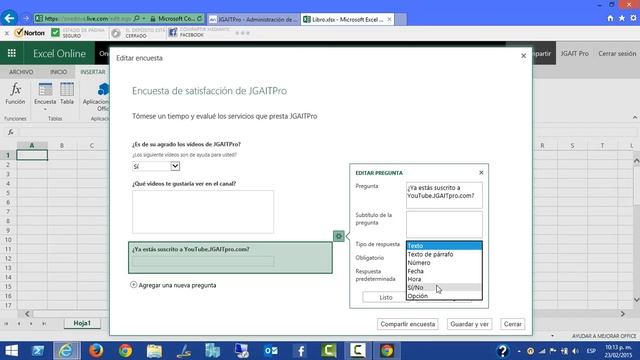Choose Opción as response type
This screenshot has height=360, width=640.
tap(444, 296)
